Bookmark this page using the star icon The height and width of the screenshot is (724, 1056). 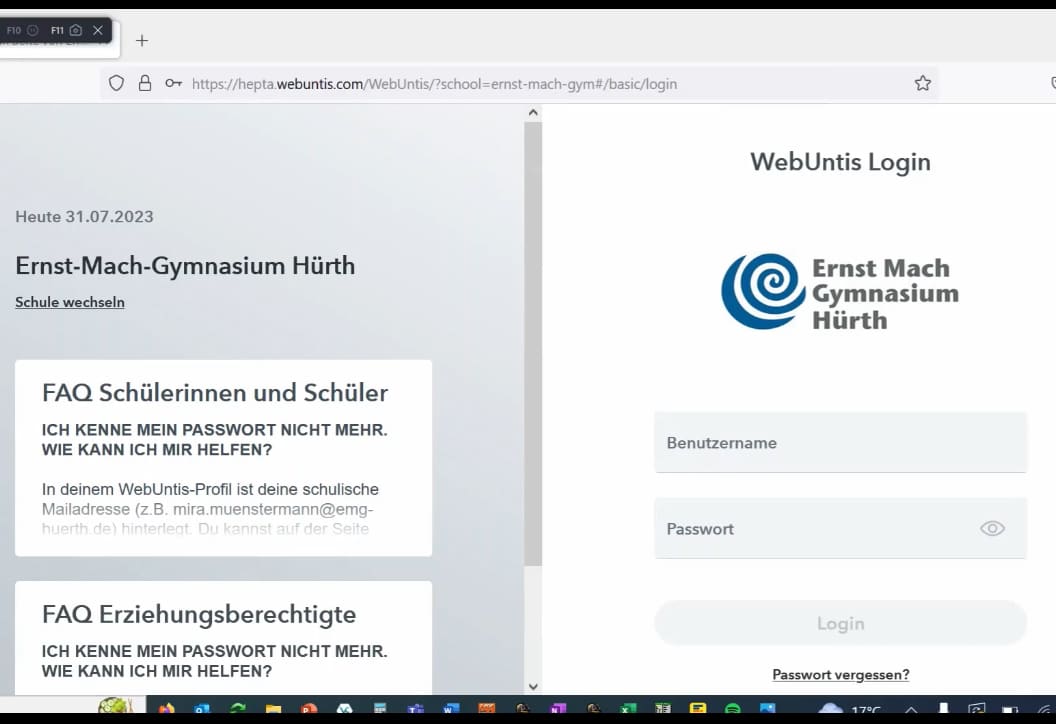pyautogui.click(x=922, y=83)
